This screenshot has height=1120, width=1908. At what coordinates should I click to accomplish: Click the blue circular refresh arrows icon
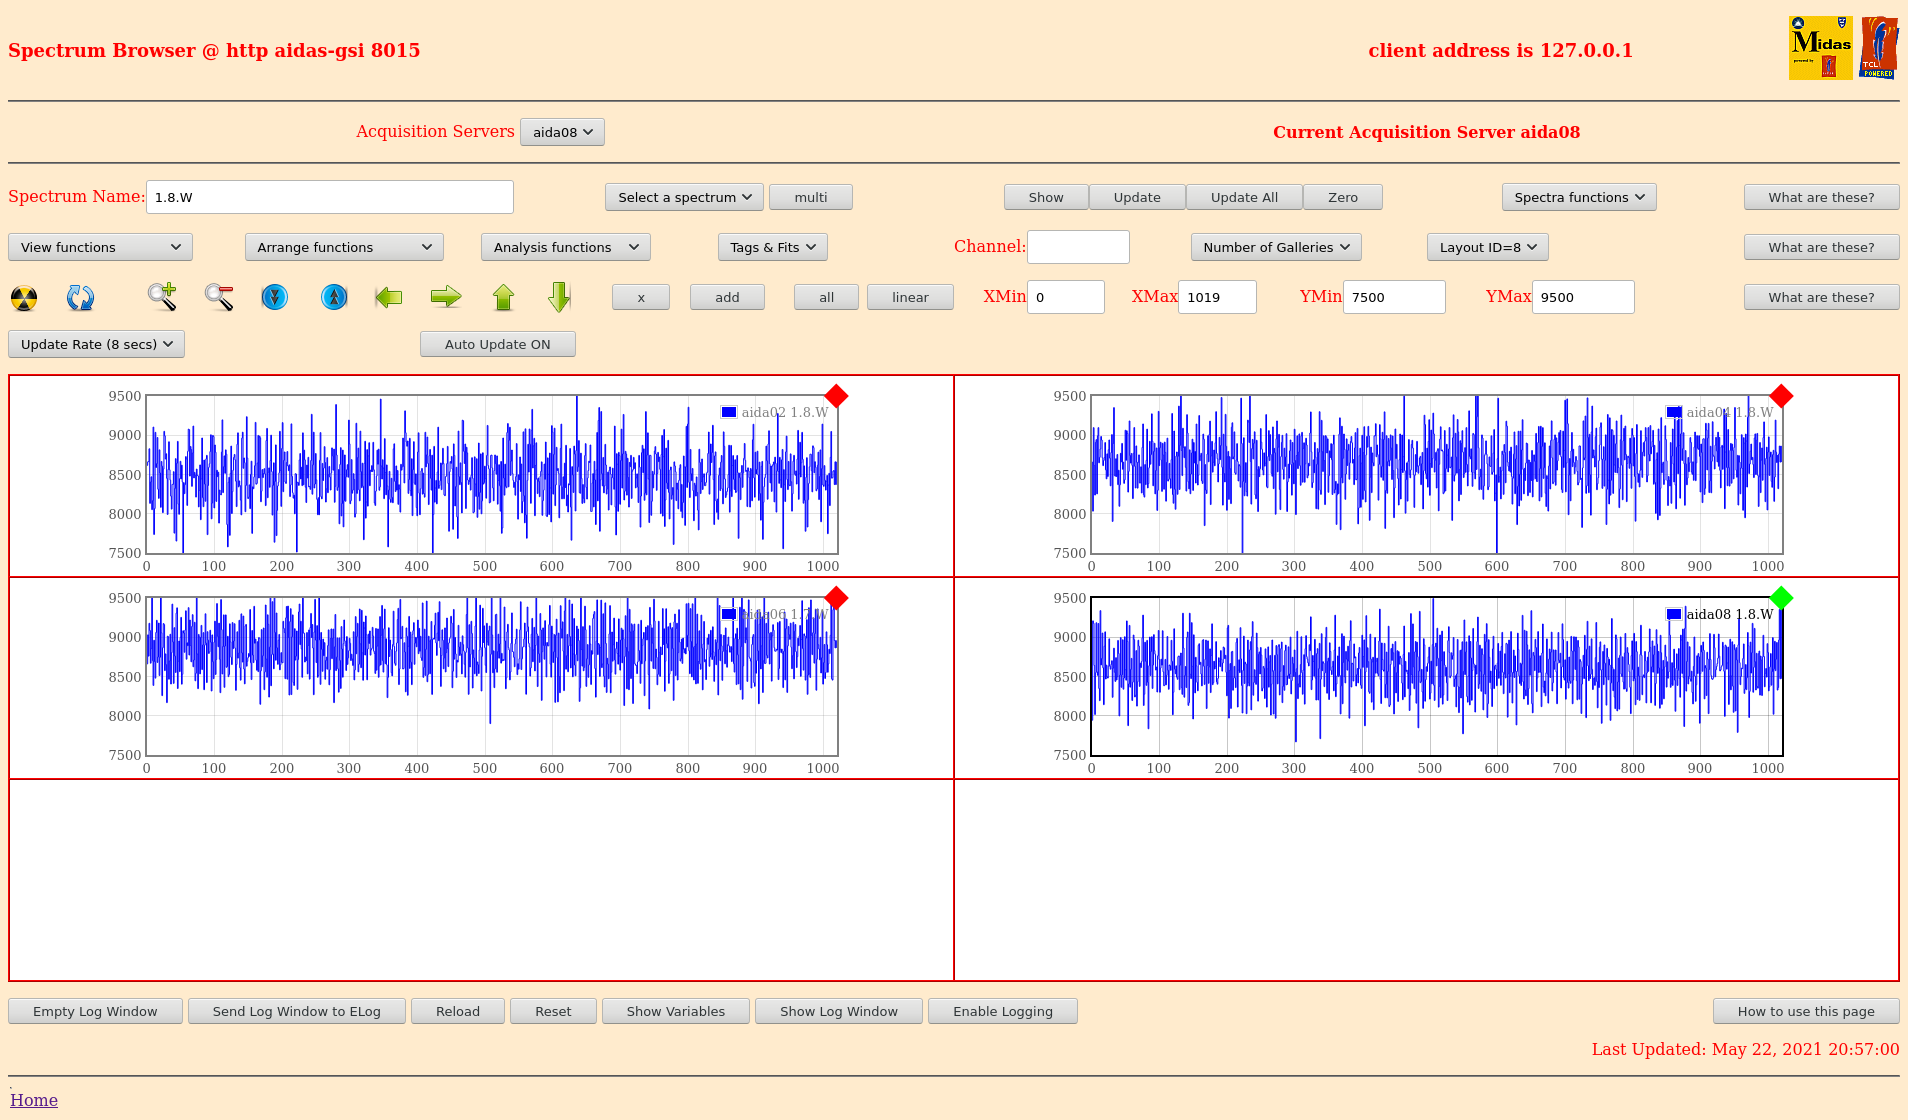click(80, 298)
